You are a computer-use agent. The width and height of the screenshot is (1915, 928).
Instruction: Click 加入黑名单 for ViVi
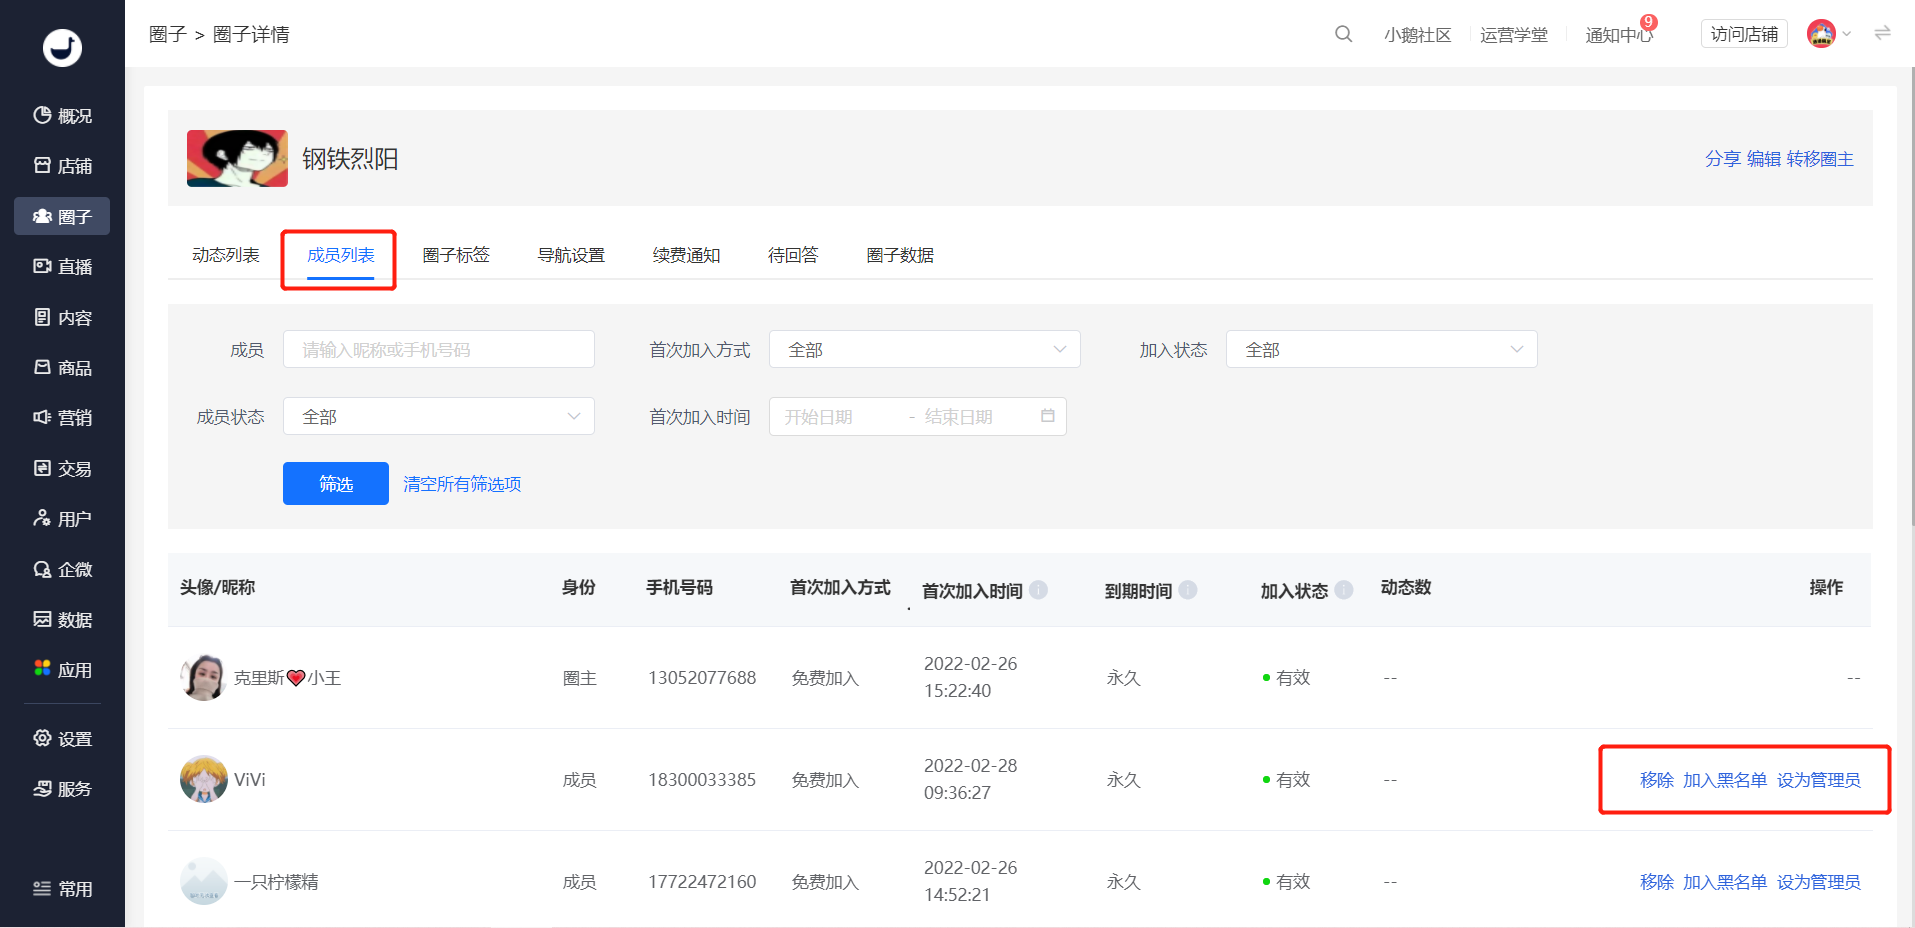coord(1725,780)
